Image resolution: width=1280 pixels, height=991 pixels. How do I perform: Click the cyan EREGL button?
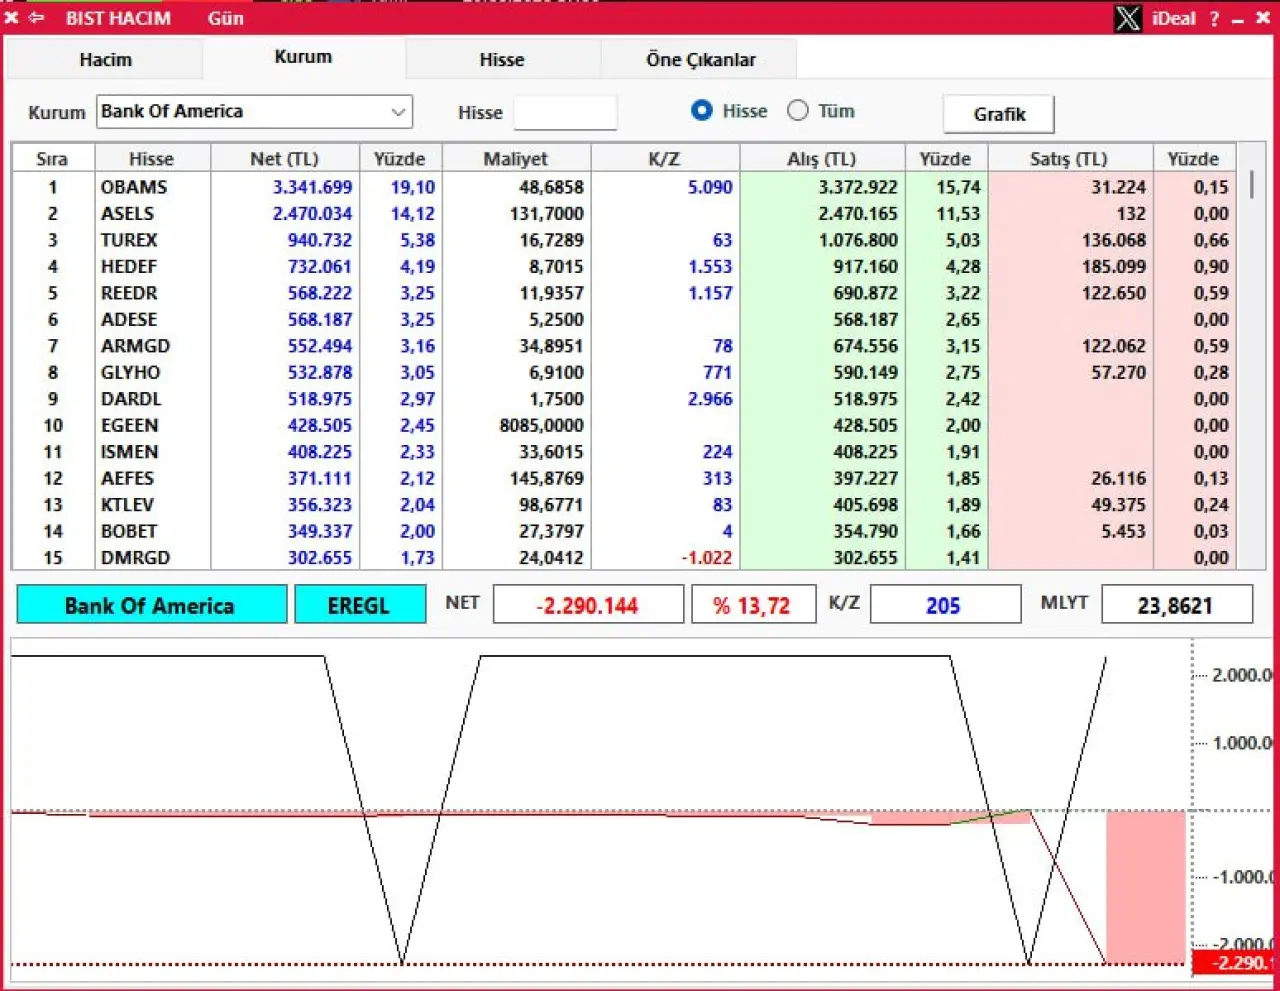point(359,605)
